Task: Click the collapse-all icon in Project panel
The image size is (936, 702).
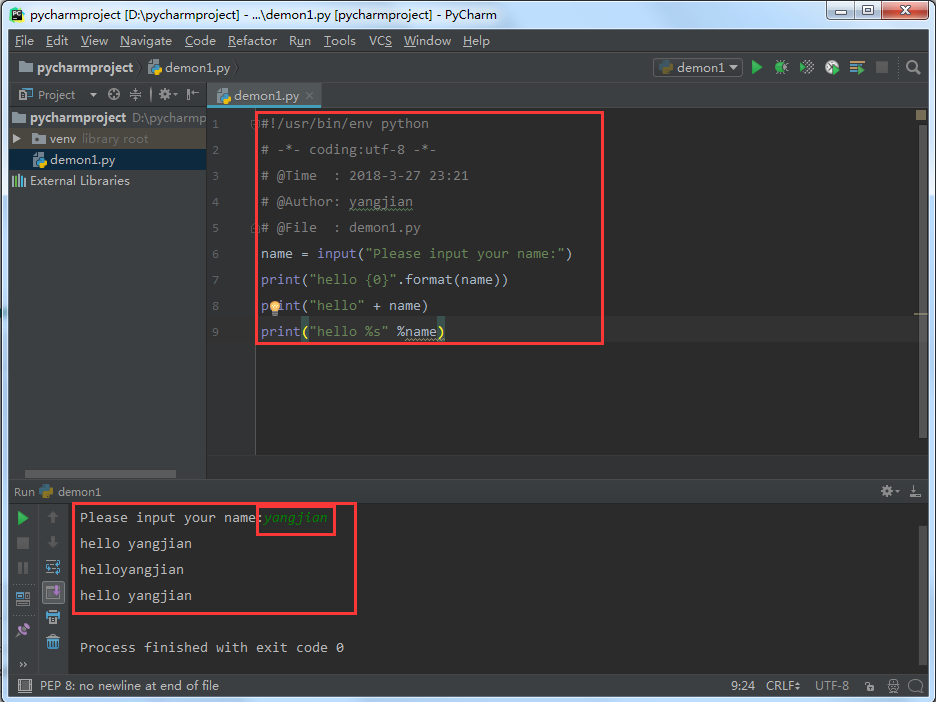Action: click(136, 94)
